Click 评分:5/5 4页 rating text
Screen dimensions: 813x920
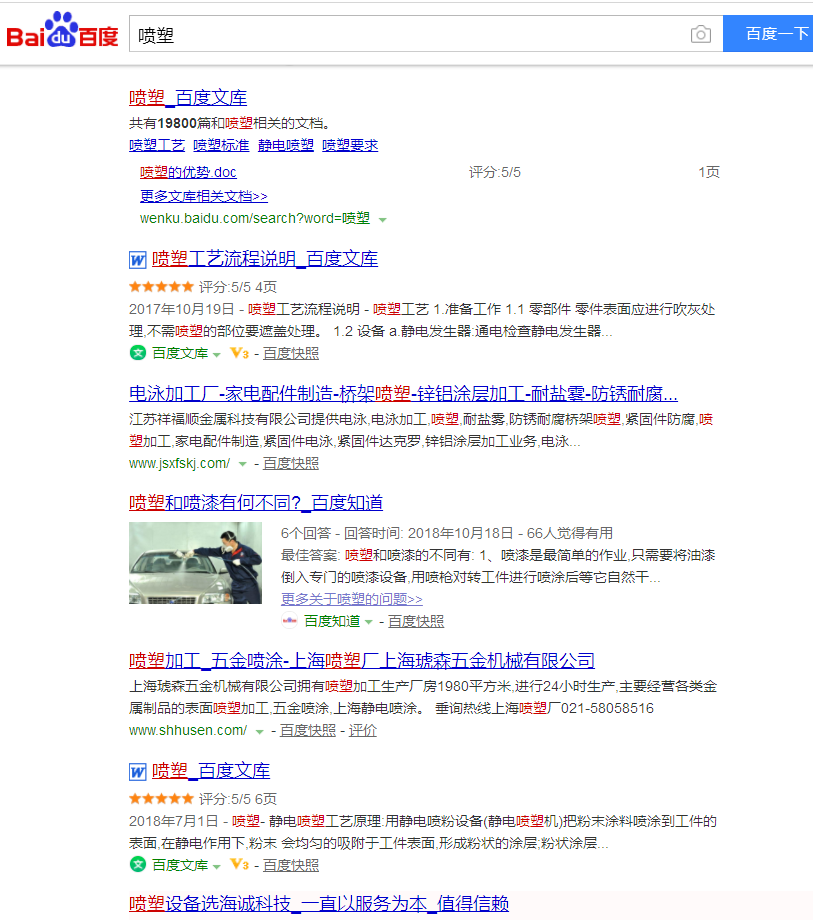tap(238, 287)
